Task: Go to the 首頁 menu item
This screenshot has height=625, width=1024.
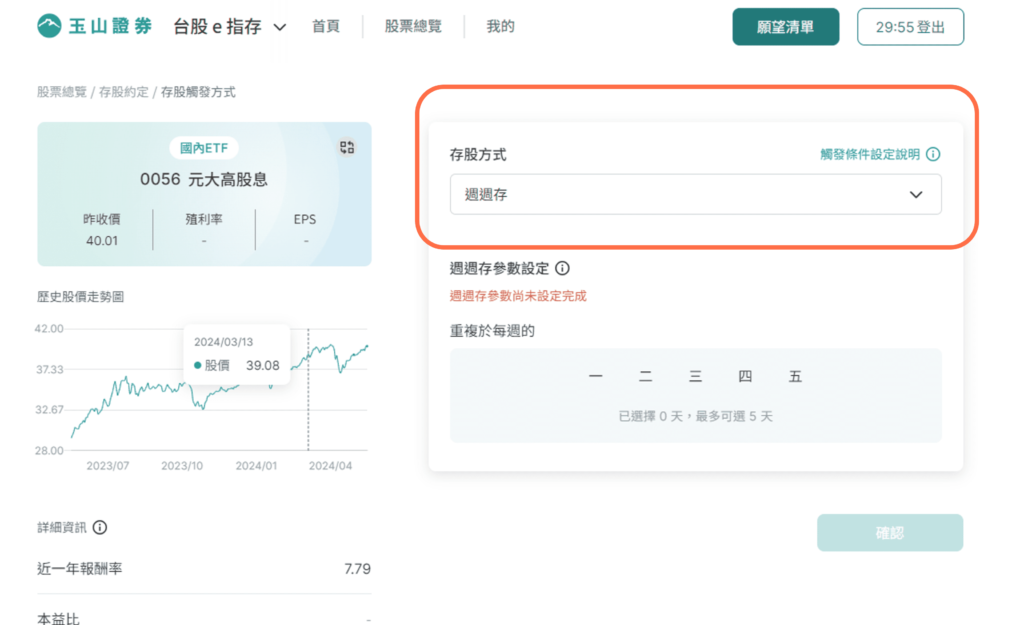Action: click(325, 27)
